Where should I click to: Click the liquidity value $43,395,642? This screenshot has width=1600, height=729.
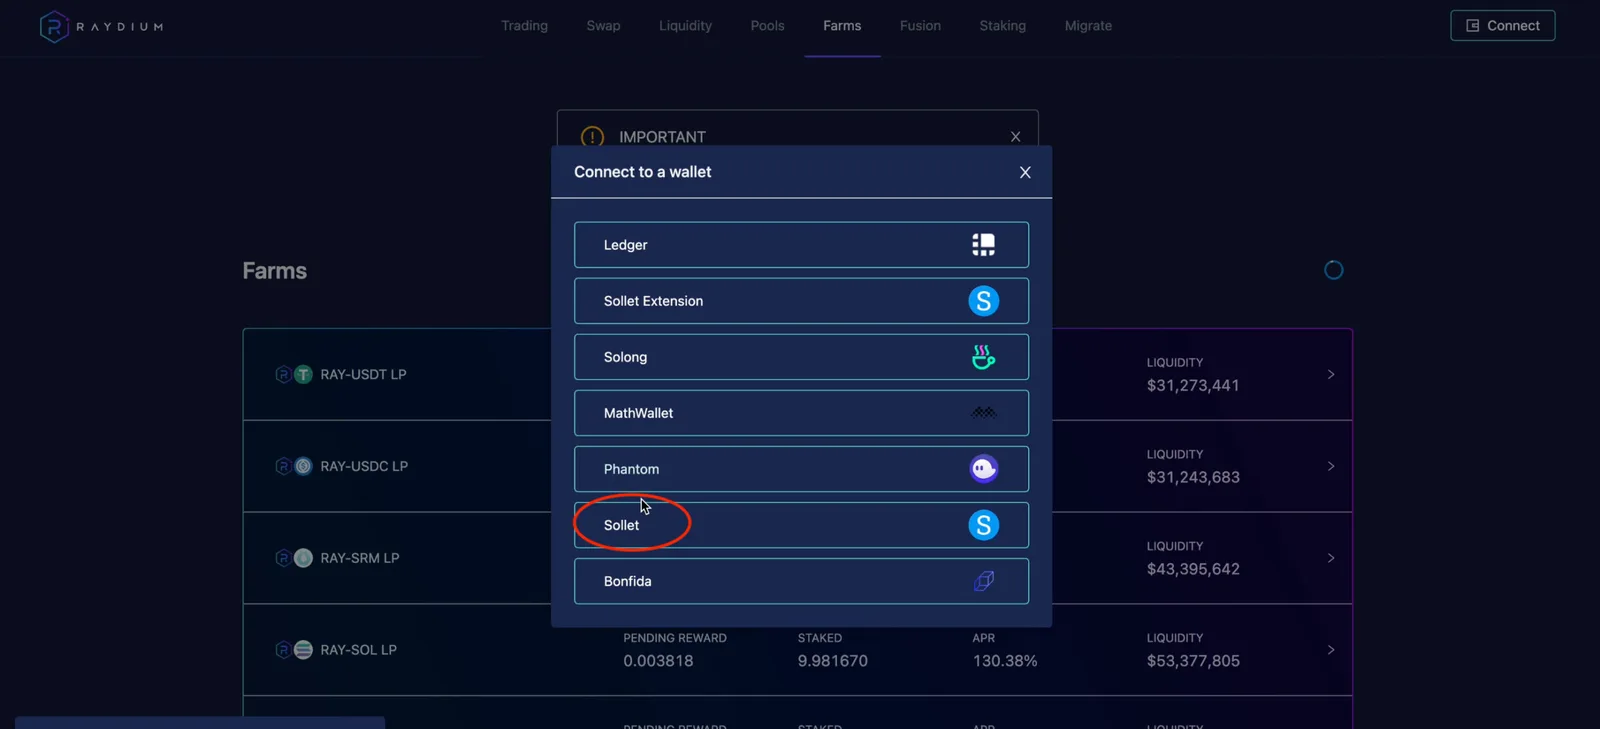(x=1193, y=569)
